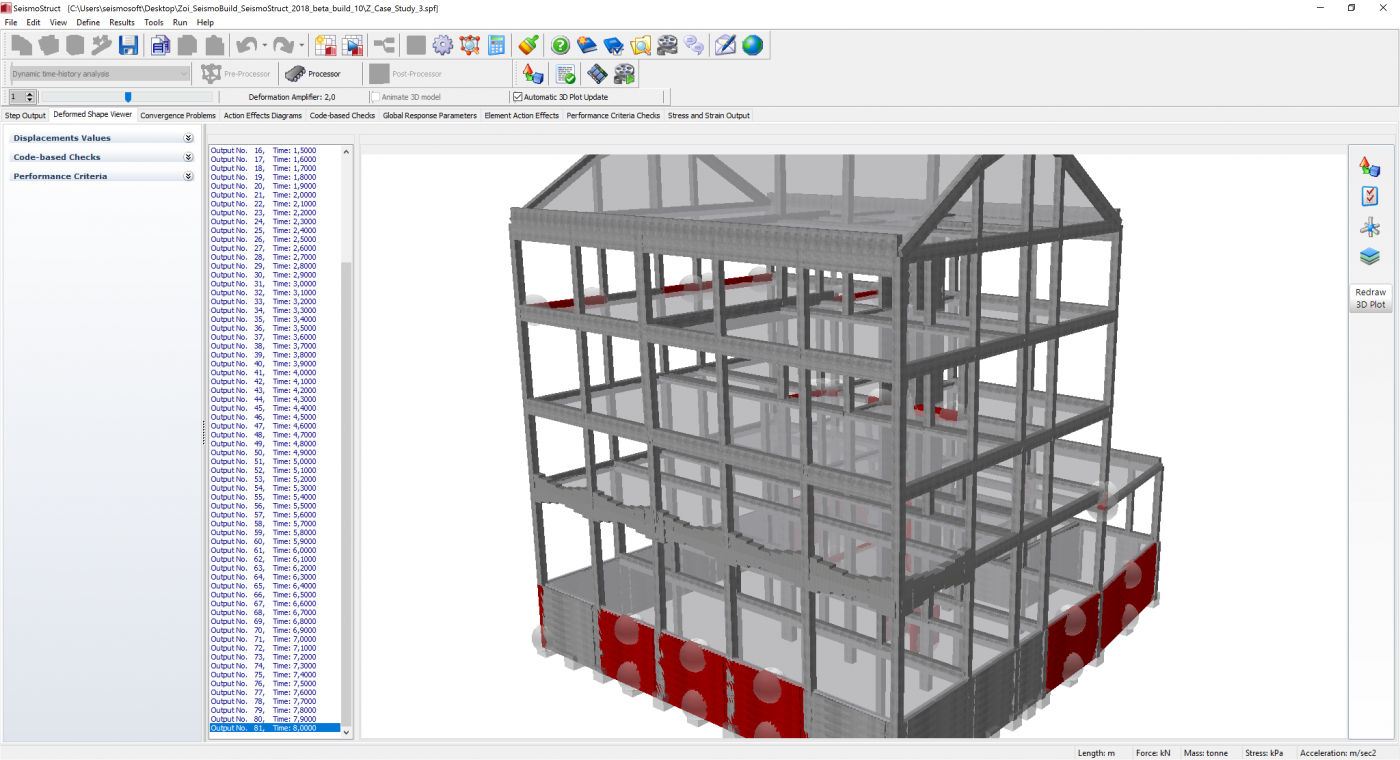The height and width of the screenshot is (760, 1400).
Task: Click the Post-Processor button
Action: coord(405,74)
